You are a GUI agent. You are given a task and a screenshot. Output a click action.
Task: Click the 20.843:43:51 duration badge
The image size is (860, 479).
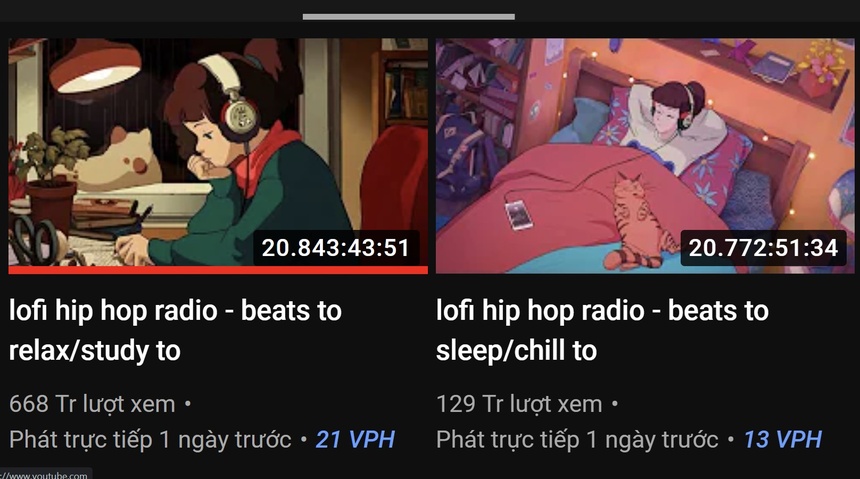pos(336,248)
